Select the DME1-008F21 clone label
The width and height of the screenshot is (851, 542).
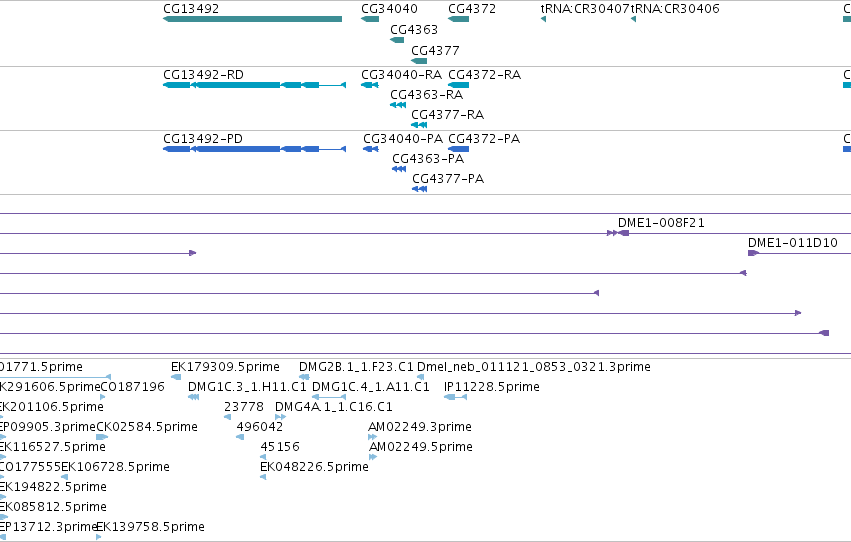click(x=661, y=223)
